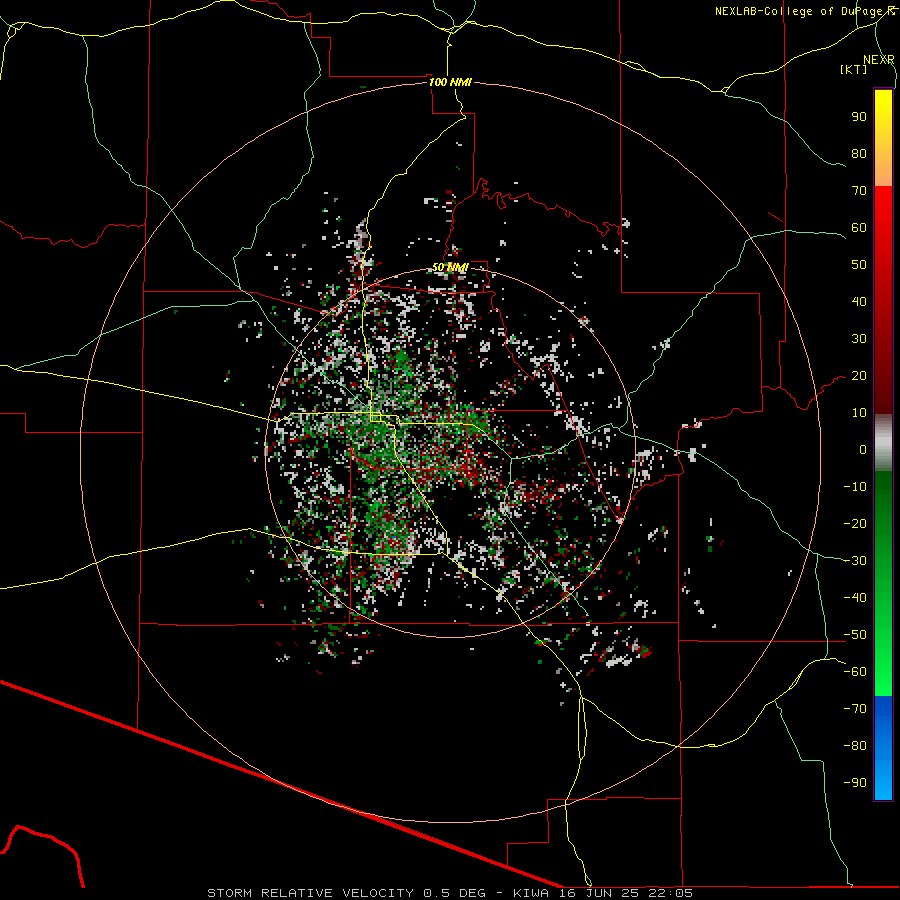Select the -90 value on velocity scale

tap(855, 783)
